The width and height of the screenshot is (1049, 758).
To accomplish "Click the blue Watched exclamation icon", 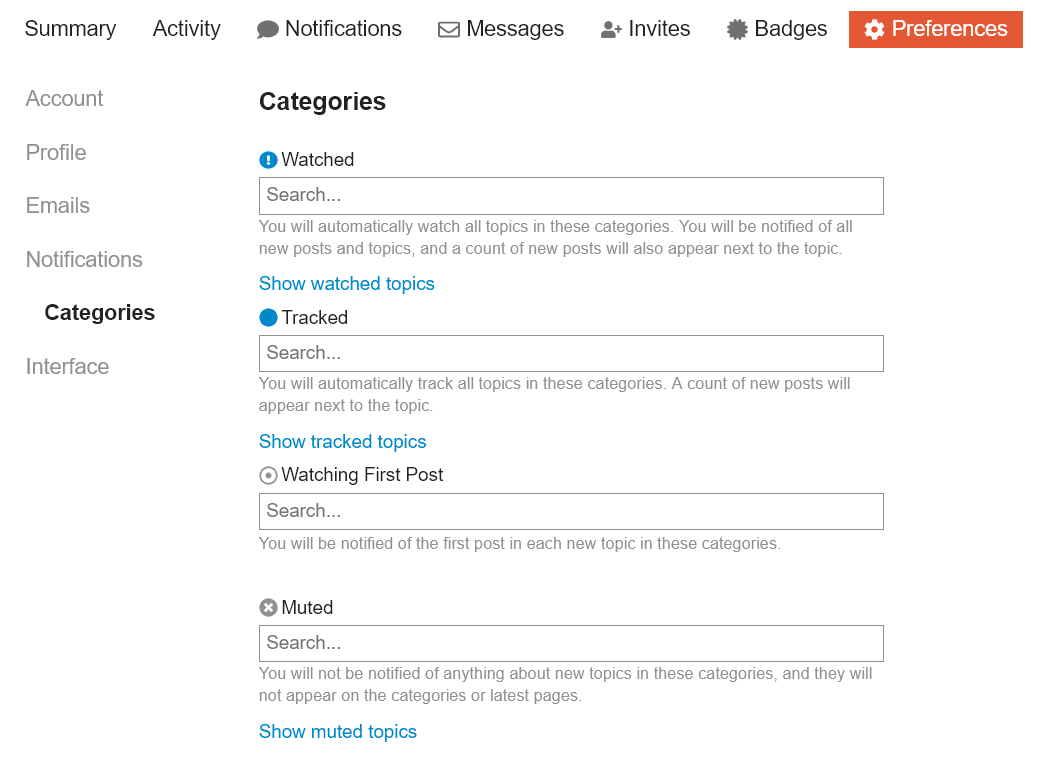I will click(268, 160).
